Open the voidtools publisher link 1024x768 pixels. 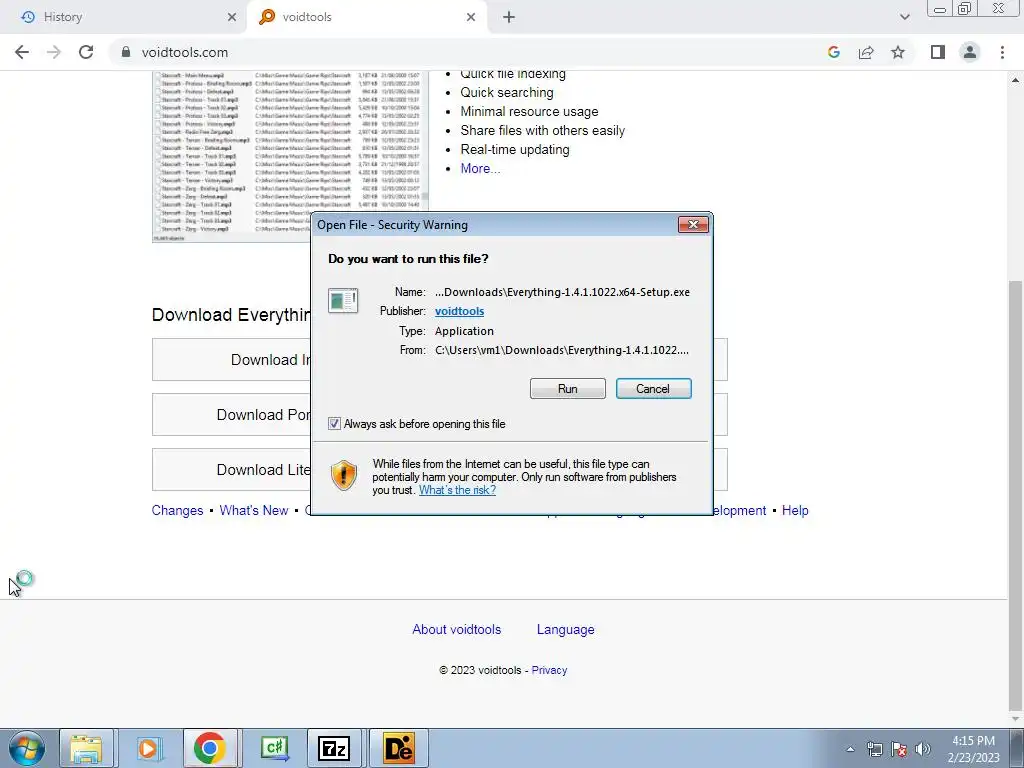click(x=459, y=312)
